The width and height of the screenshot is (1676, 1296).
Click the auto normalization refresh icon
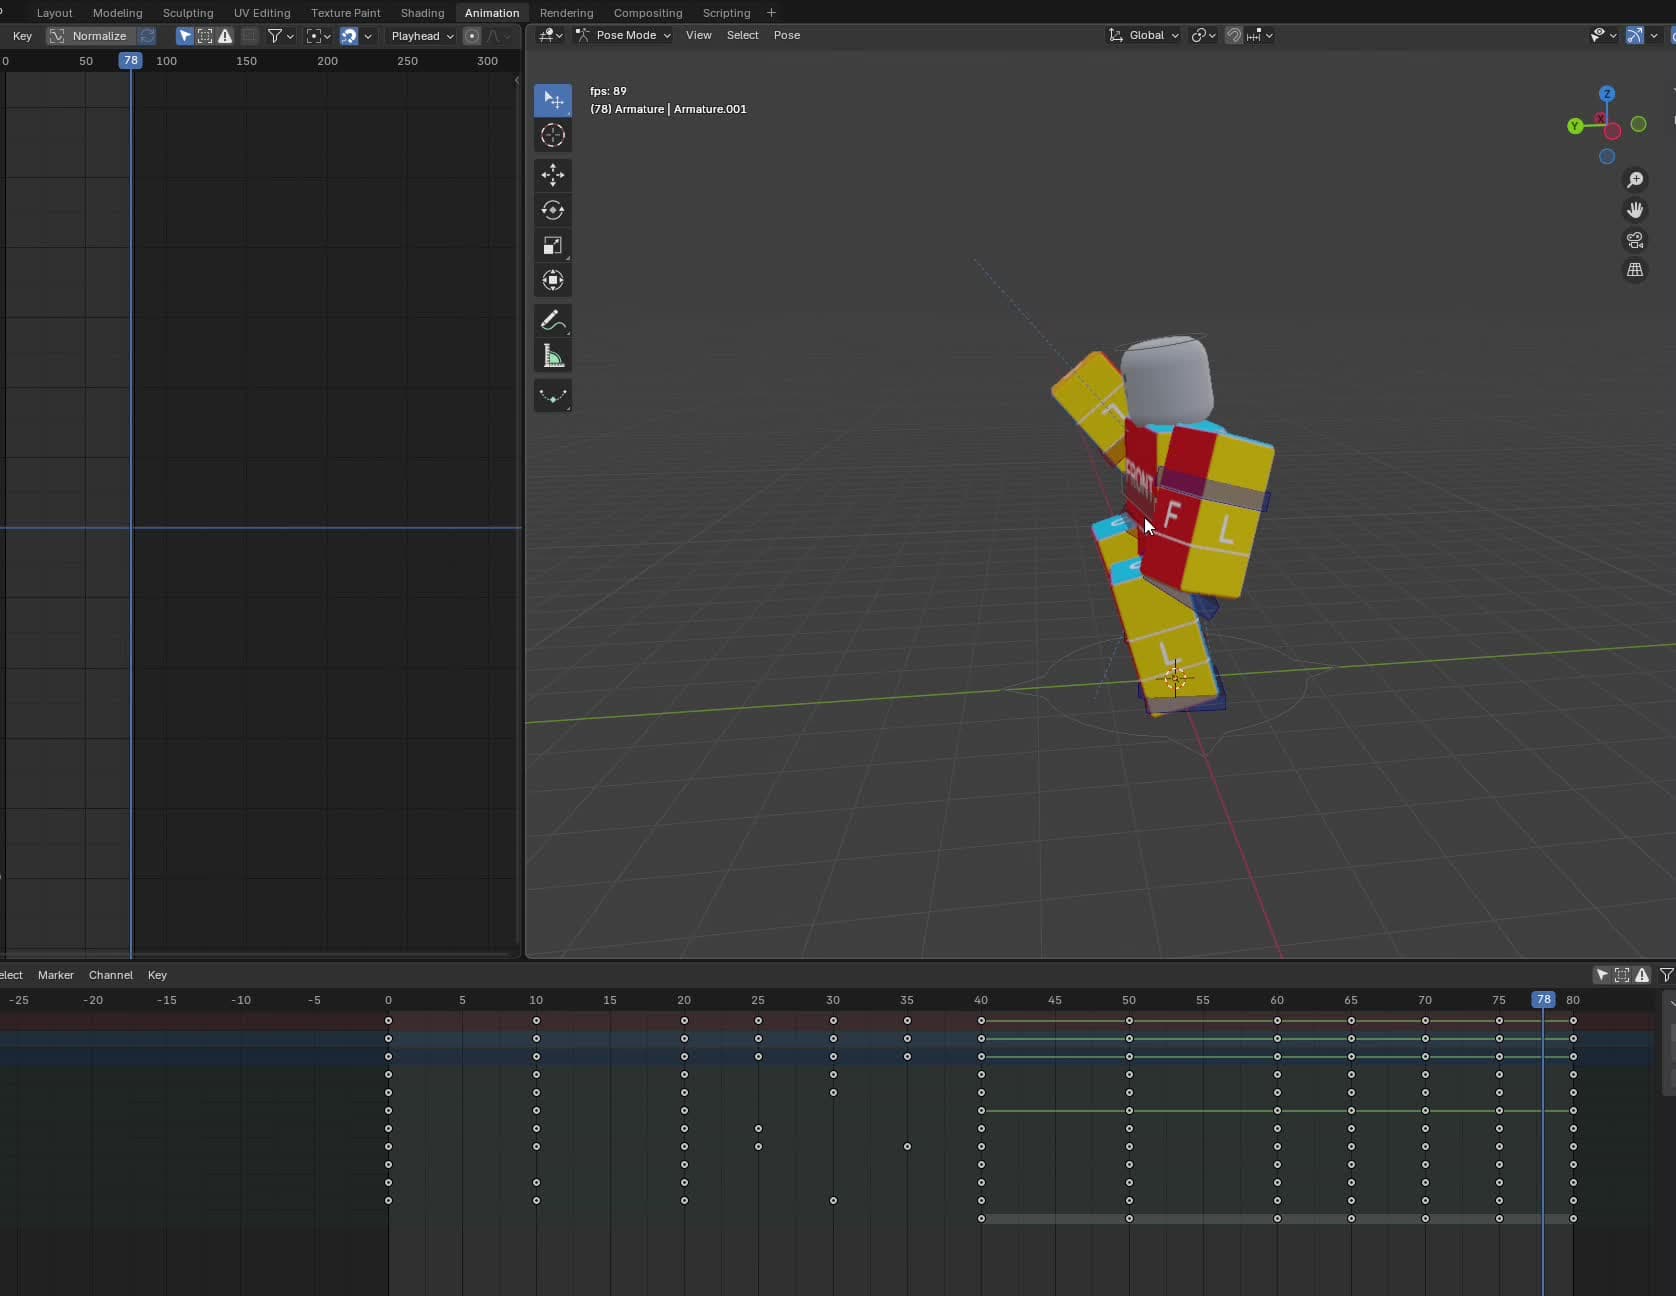click(147, 36)
